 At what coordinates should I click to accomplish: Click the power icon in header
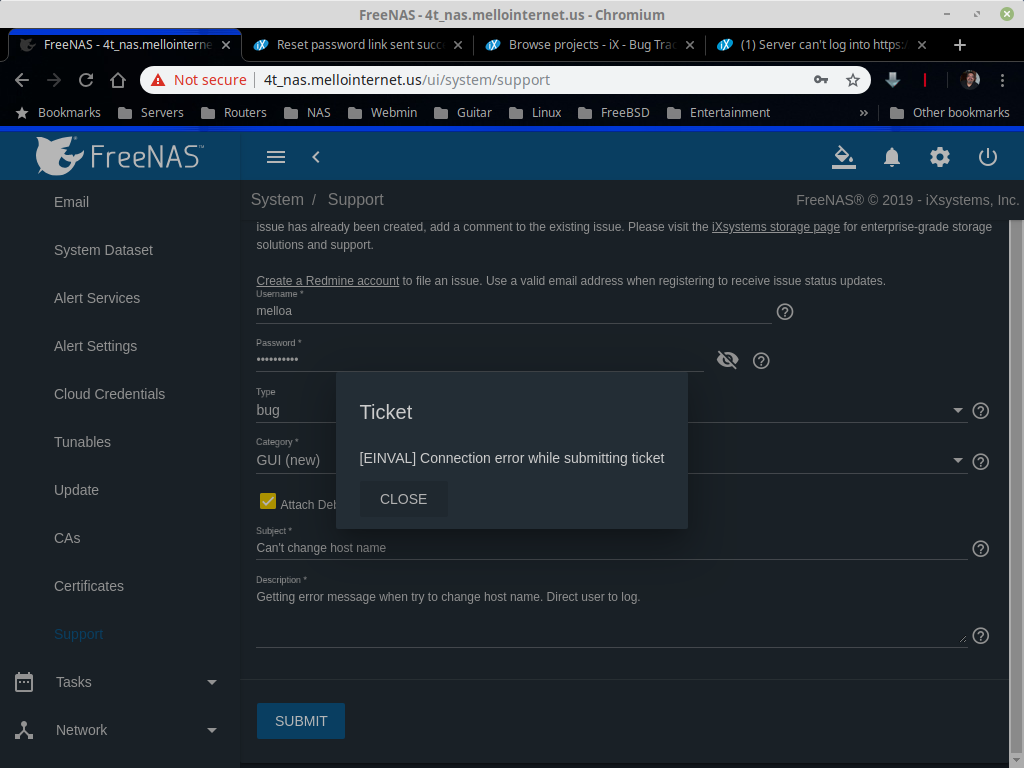987,157
